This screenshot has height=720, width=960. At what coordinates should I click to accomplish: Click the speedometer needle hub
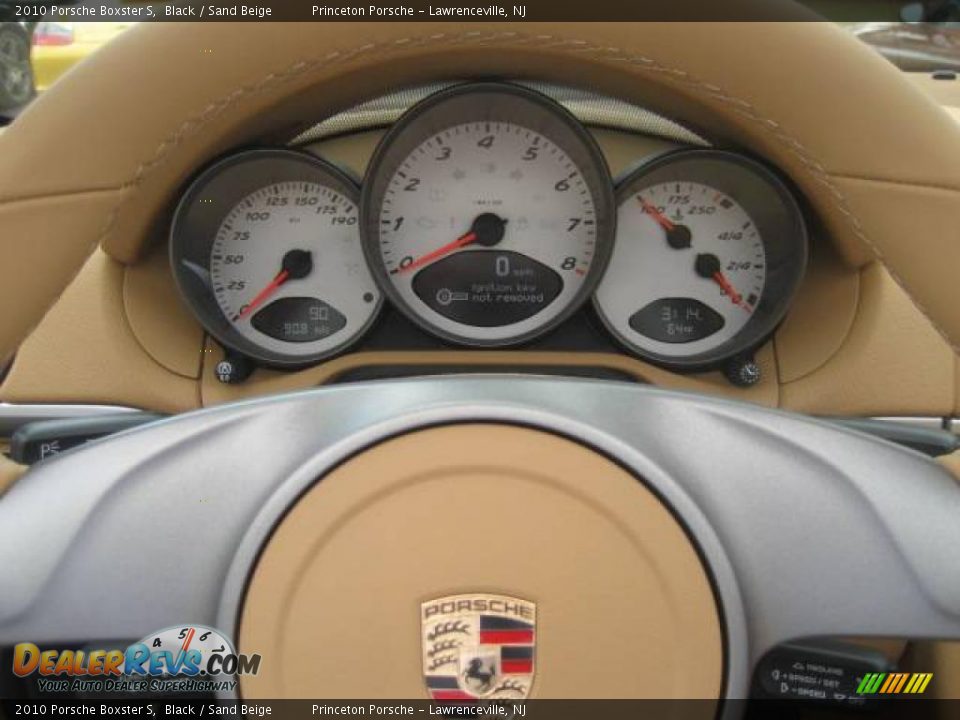click(x=298, y=264)
